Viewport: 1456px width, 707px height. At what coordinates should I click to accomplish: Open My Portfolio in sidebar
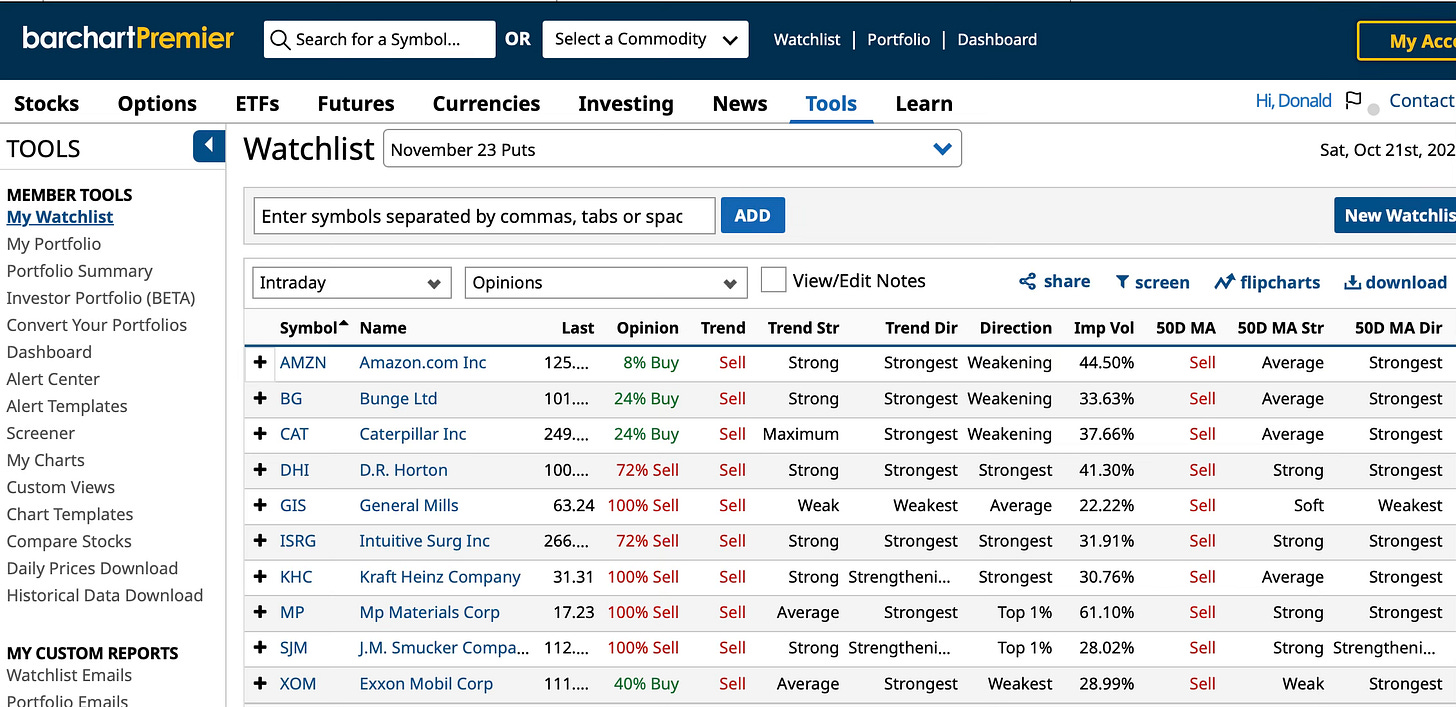pyautogui.click(x=54, y=244)
